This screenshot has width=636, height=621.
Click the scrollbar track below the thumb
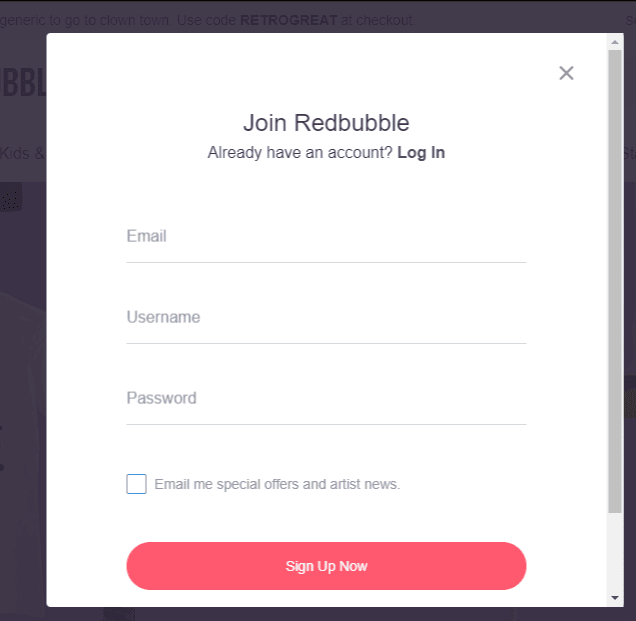(x=615, y=552)
